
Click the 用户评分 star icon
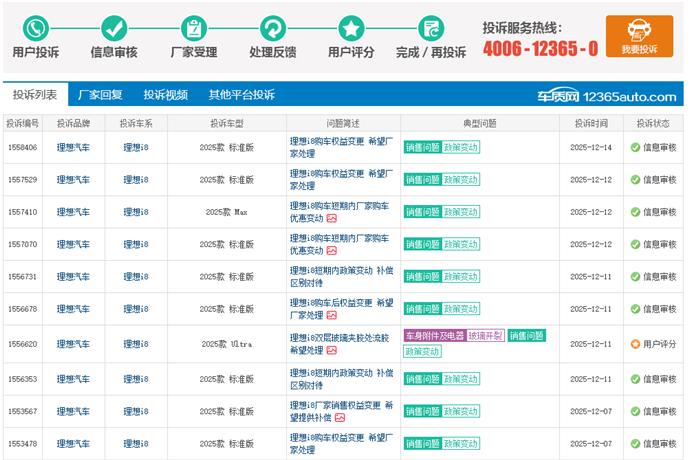[351, 26]
